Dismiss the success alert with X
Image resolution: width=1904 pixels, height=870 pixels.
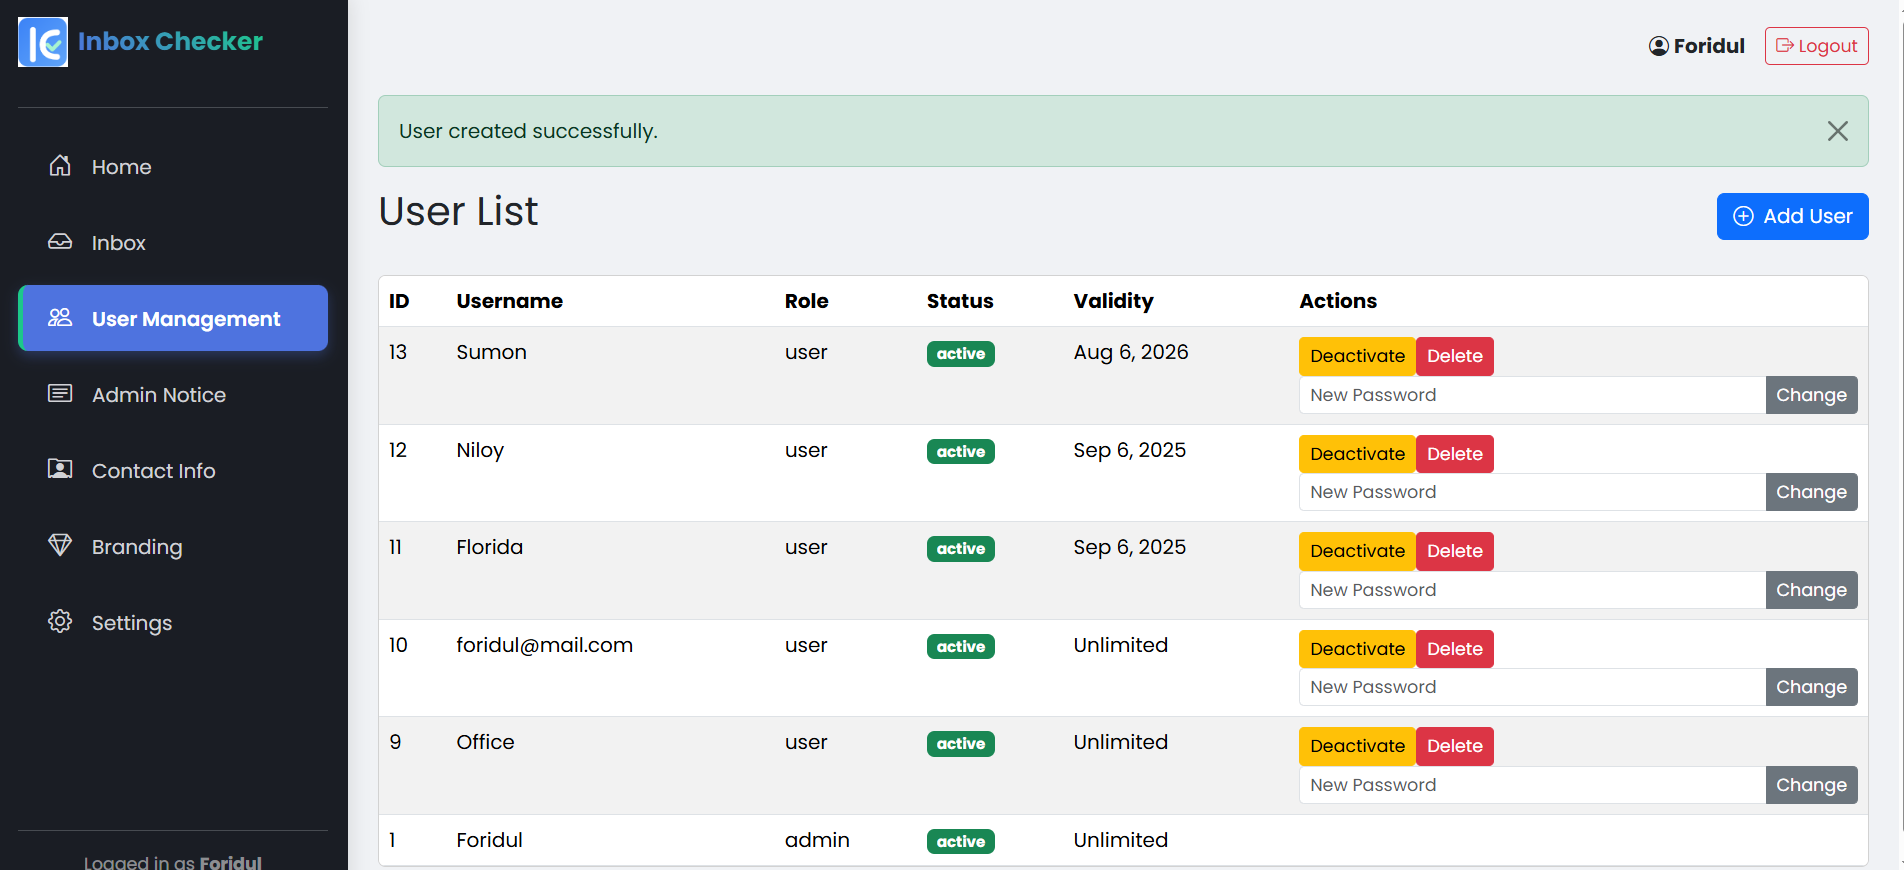coord(1838,131)
